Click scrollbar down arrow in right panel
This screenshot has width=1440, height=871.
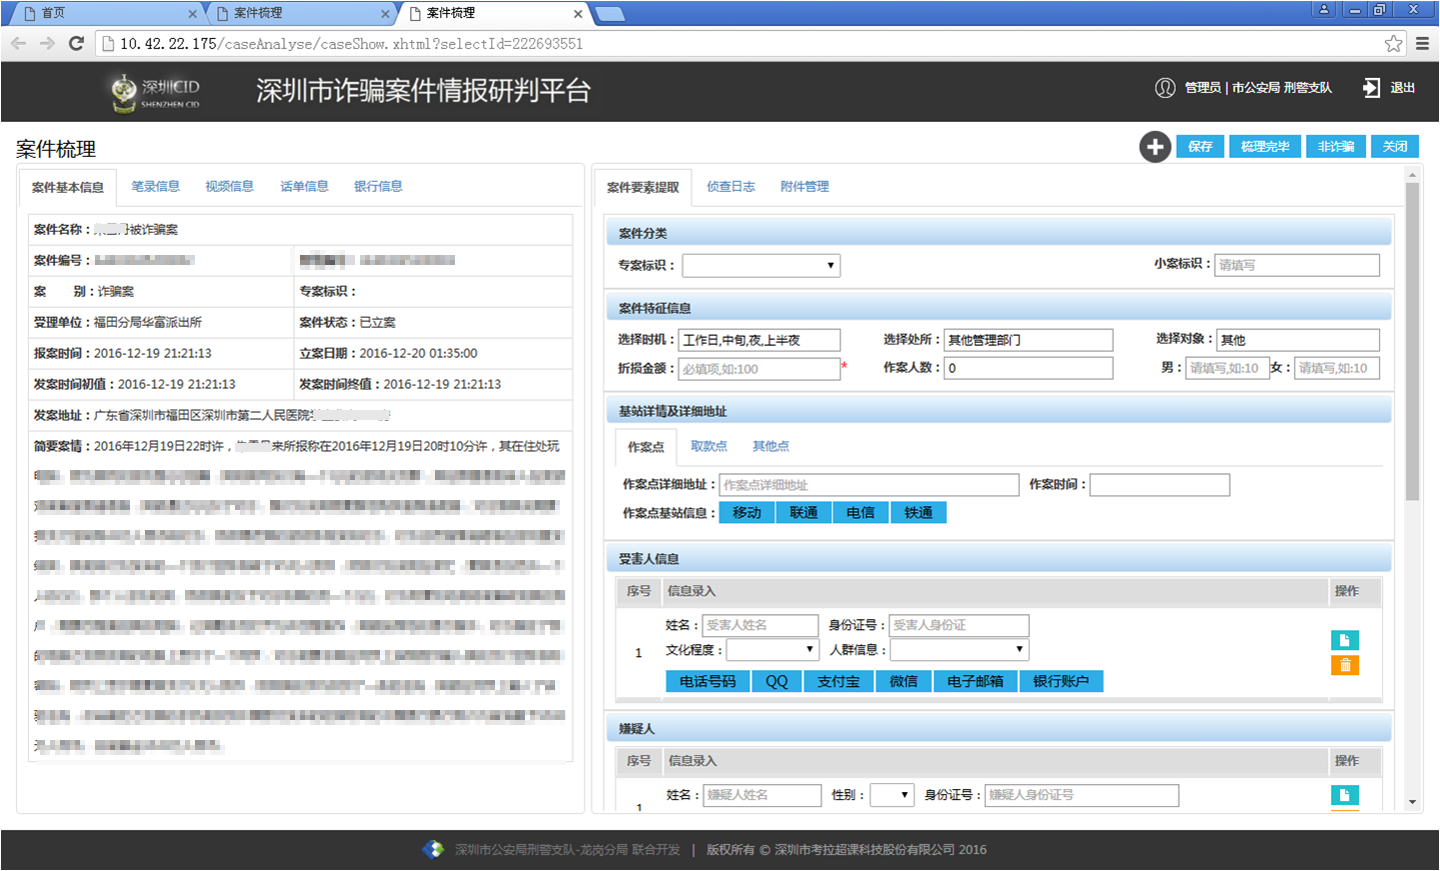[1412, 802]
